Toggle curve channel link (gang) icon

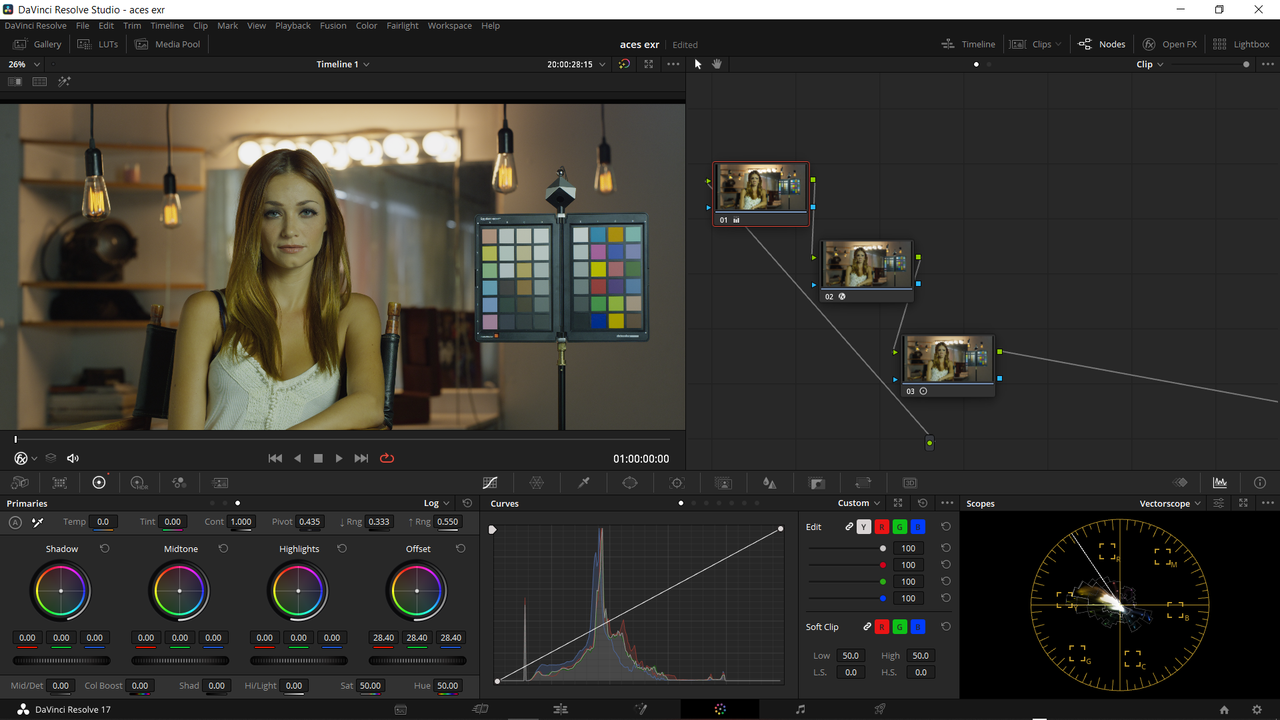849,527
